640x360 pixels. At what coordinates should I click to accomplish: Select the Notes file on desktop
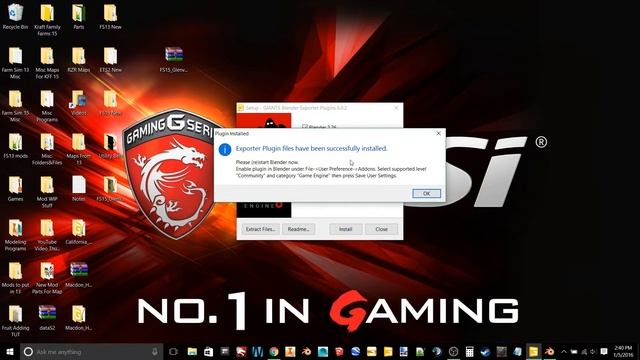(x=79, y=189)
